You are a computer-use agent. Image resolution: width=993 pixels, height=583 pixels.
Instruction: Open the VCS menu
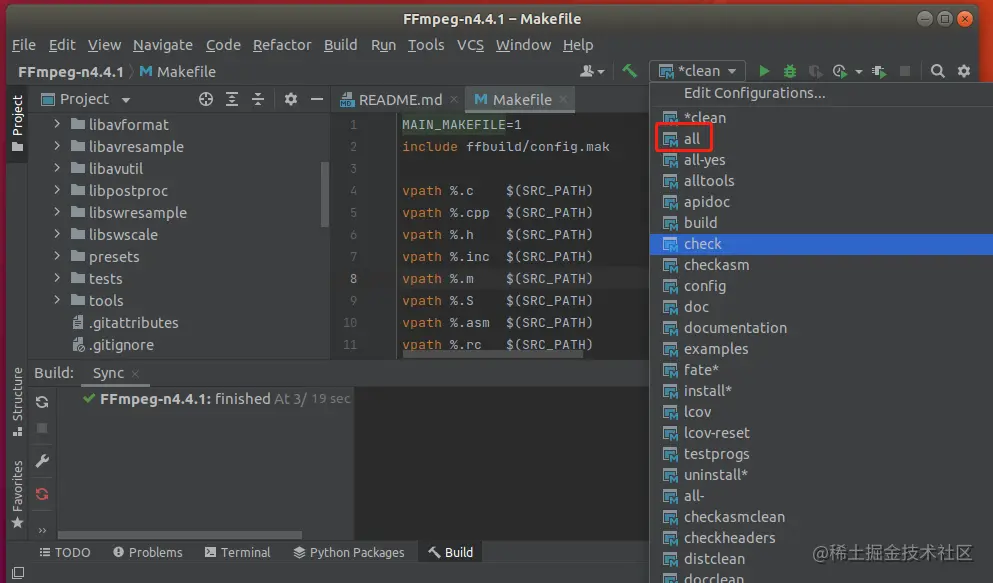[470, 45]
